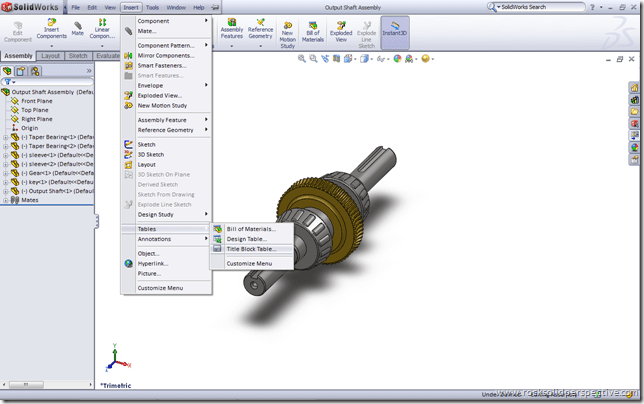The height and width of the screenshot is (404, 644).
Task: Click Zoom to Fit view icon
Action: (301, 59)
